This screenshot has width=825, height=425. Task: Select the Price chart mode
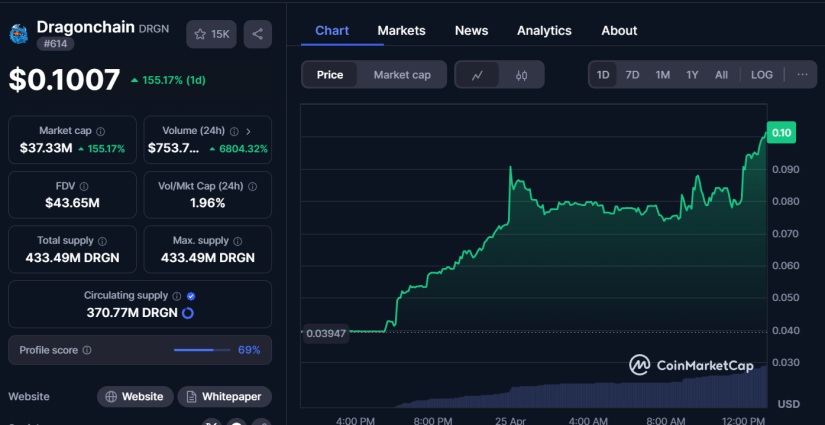pyautogui.click(x=330, y=75)
